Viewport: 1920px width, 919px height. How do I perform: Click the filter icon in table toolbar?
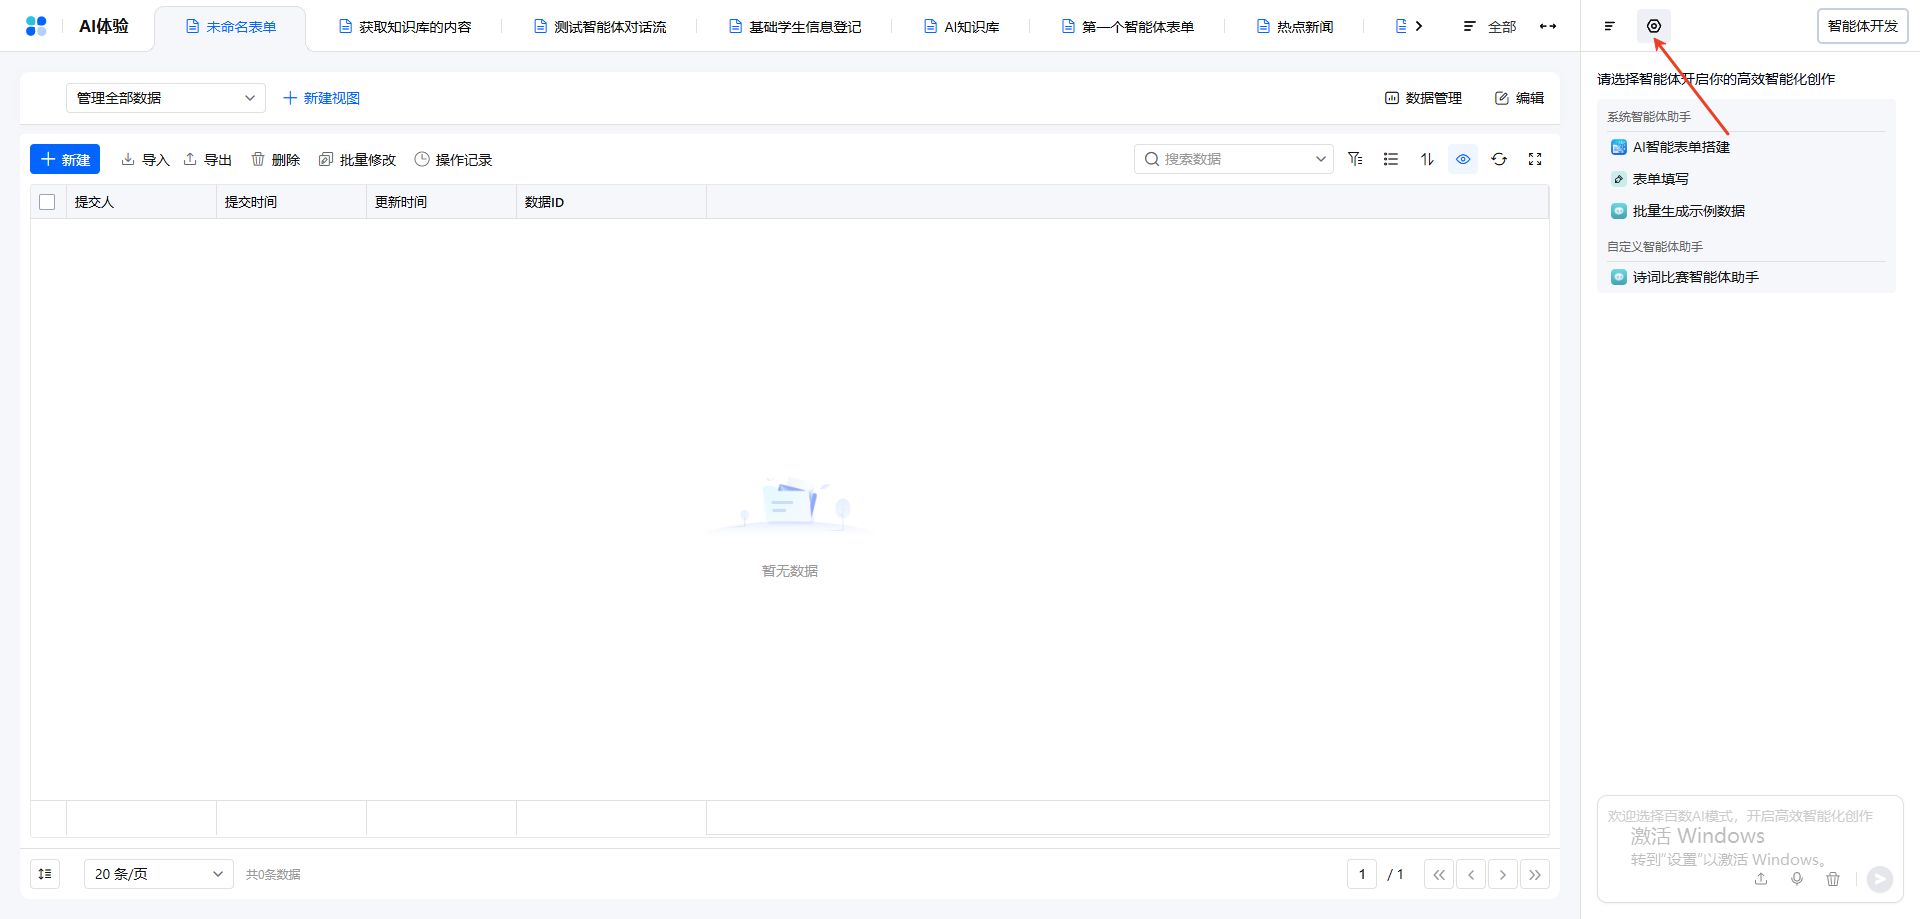point(1355,159)
